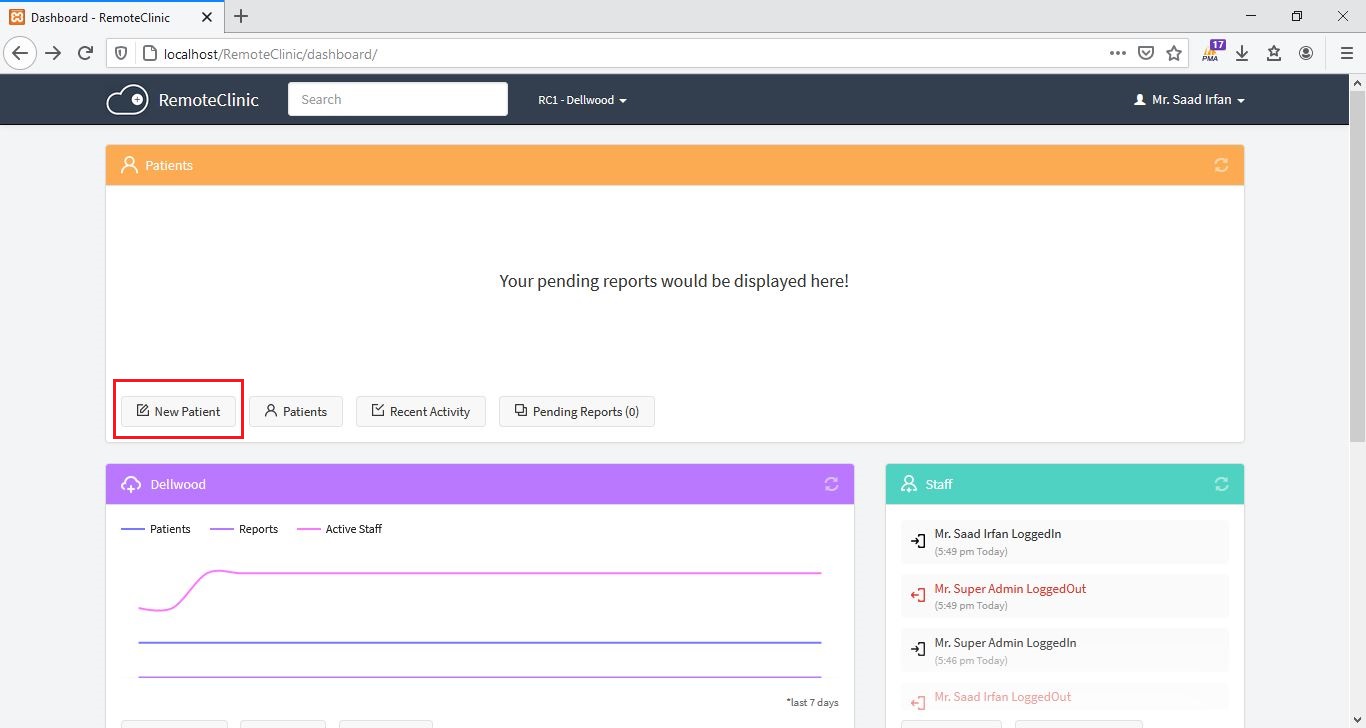Click the New Patient button

[178, 411]
